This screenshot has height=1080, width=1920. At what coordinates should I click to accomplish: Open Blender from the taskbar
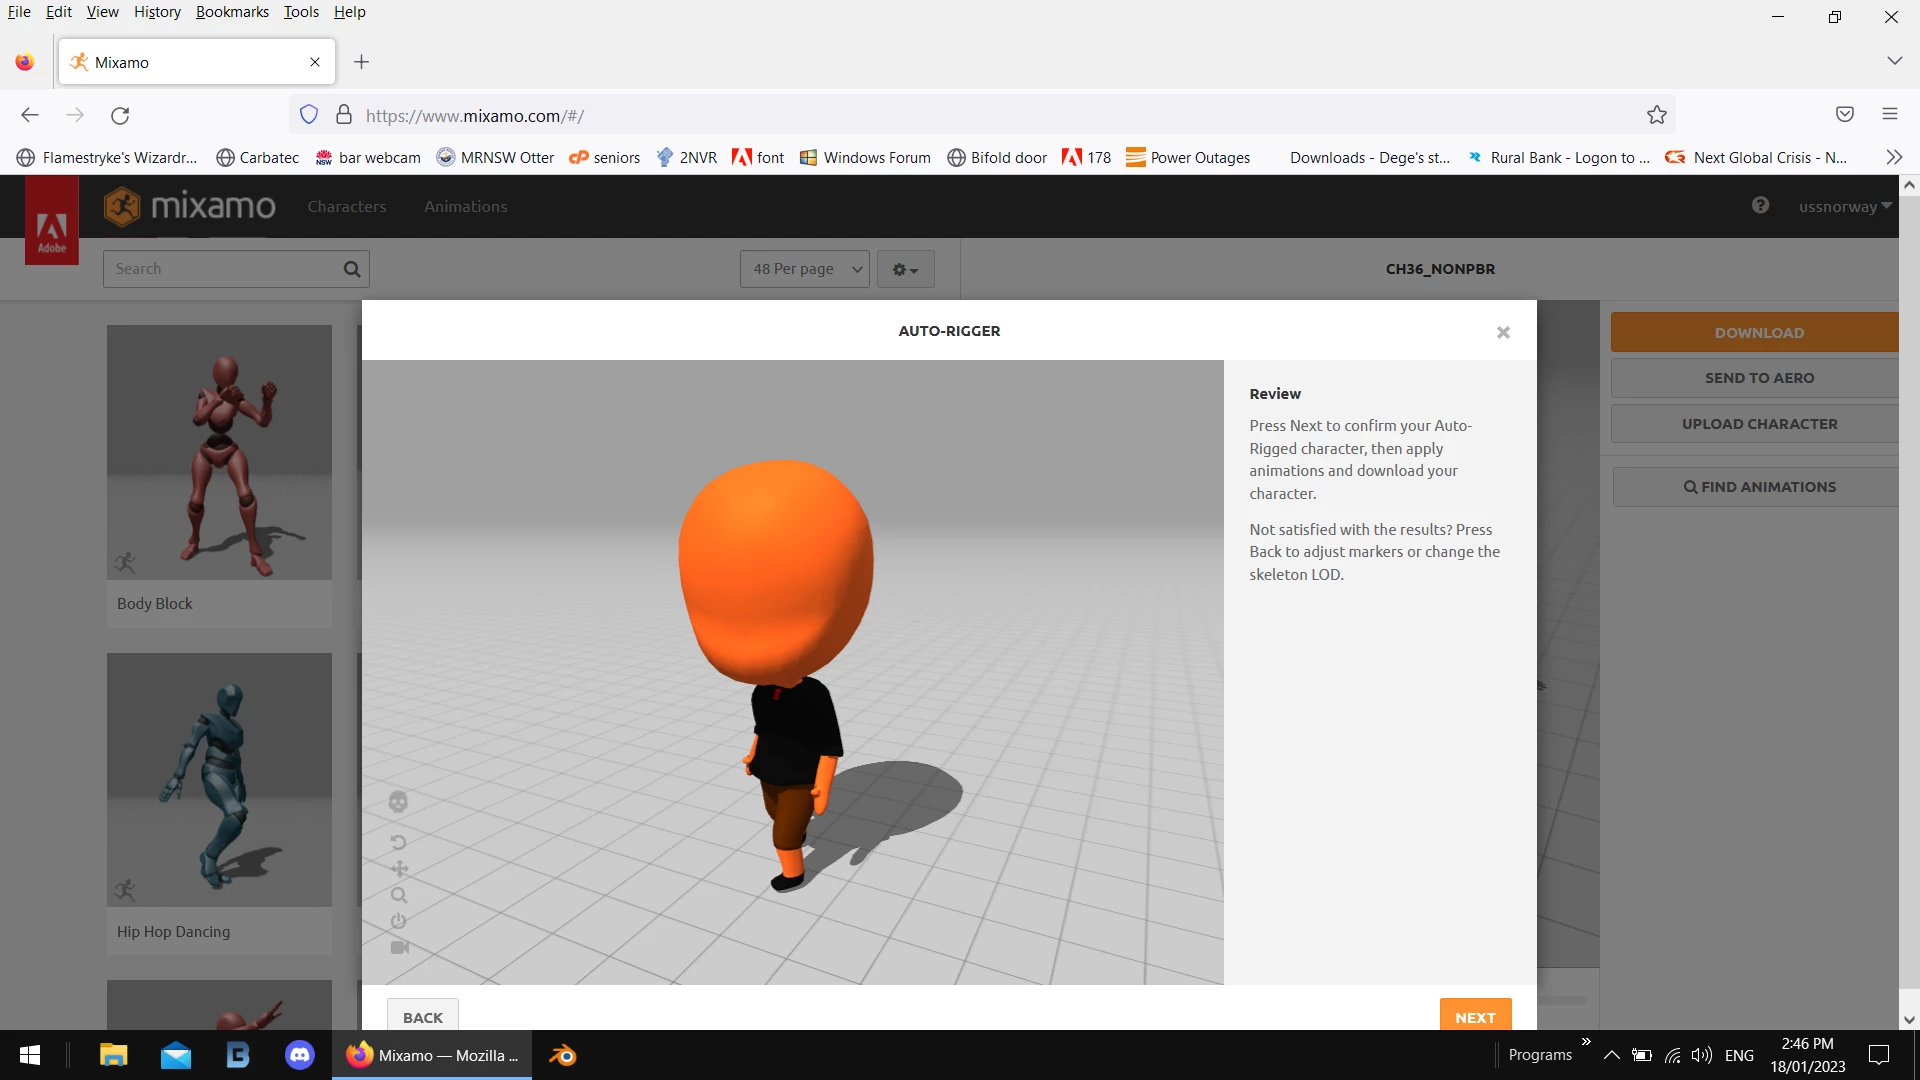(x=562, y=1055)
